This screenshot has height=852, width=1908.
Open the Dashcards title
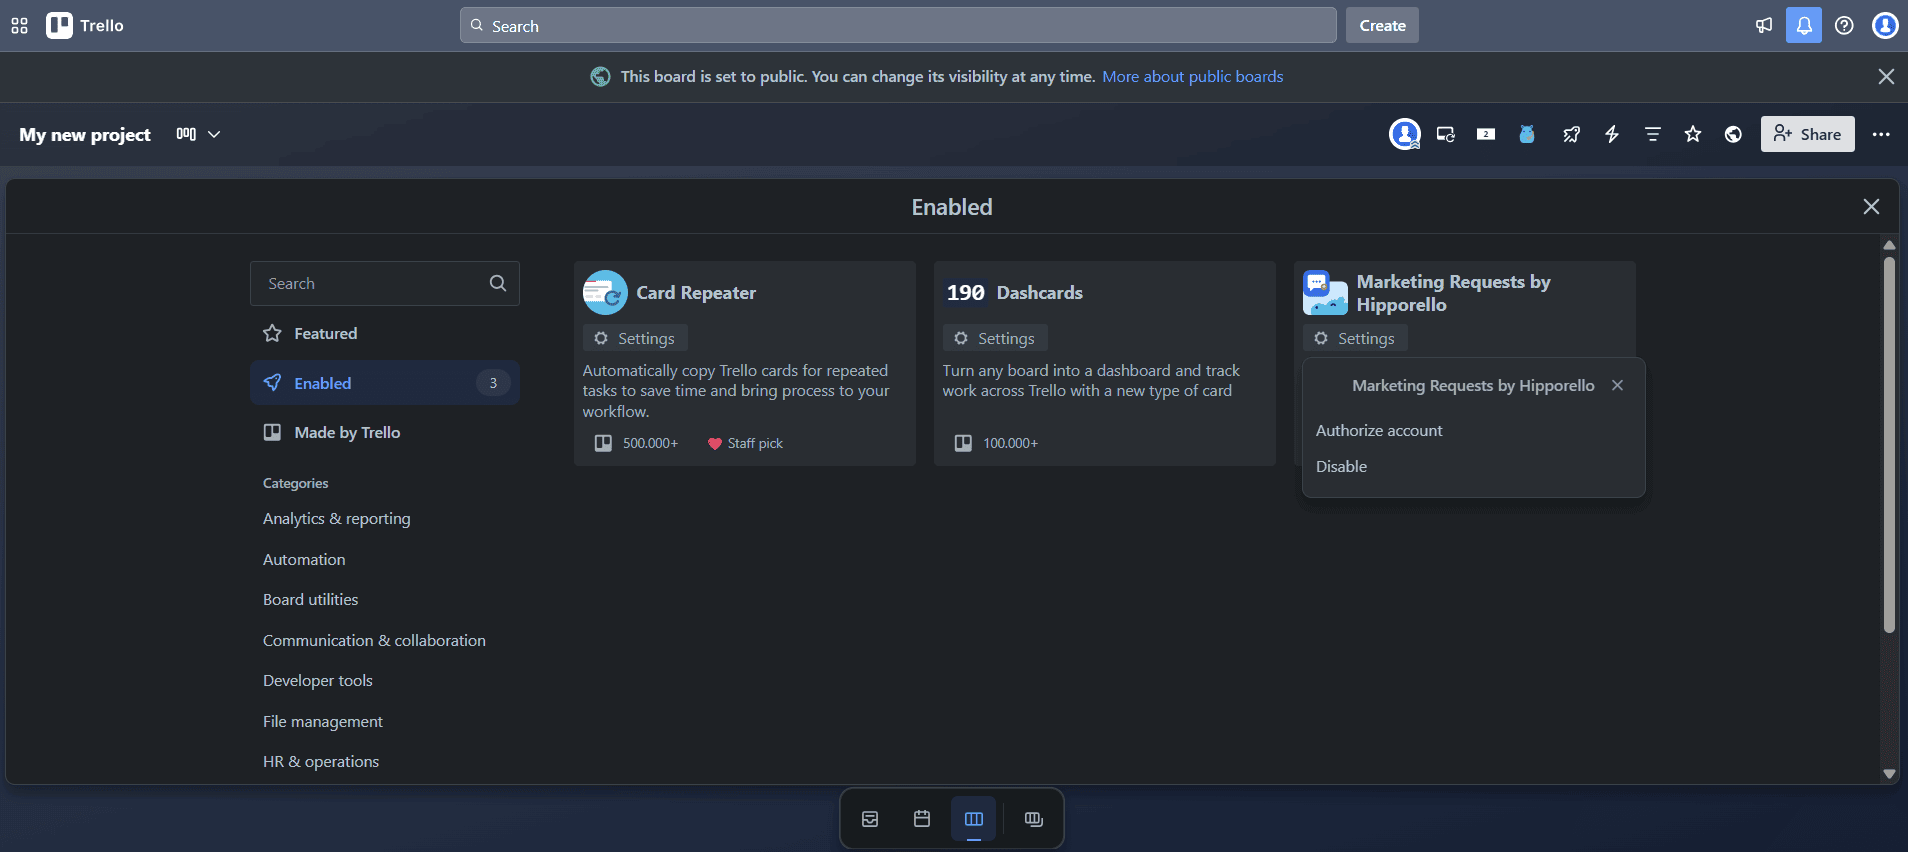click(x=1040, y=292)
